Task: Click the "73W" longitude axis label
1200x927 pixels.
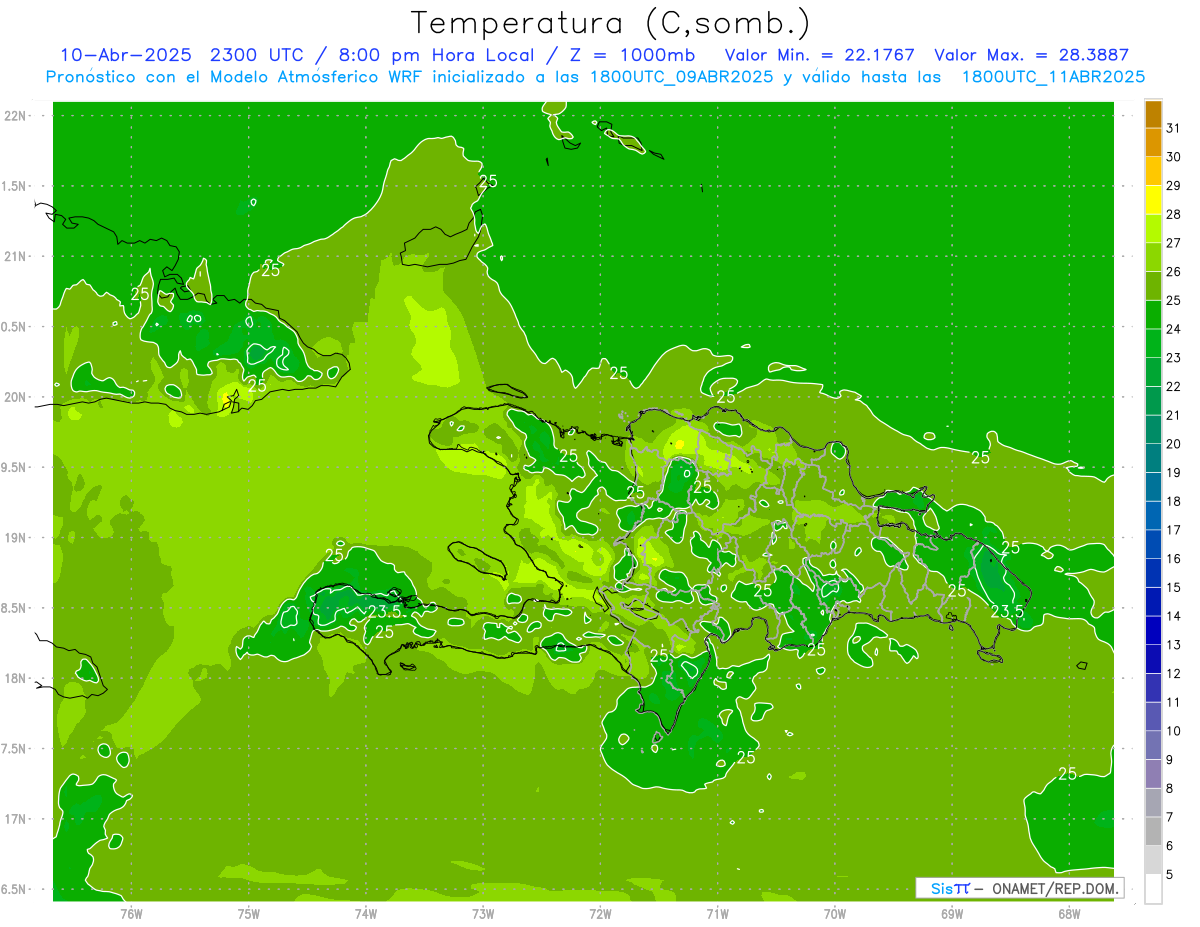Action: coord(483,914)
